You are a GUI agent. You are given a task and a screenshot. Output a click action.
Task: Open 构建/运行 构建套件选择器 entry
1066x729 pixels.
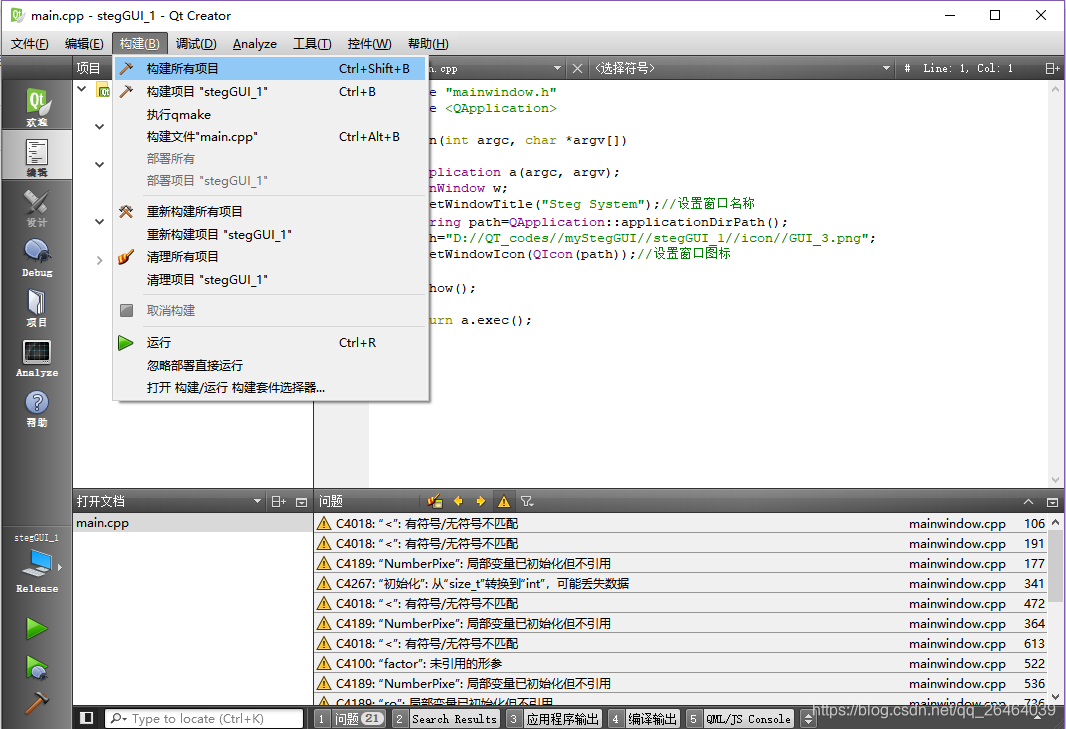(x=270, y=388)
